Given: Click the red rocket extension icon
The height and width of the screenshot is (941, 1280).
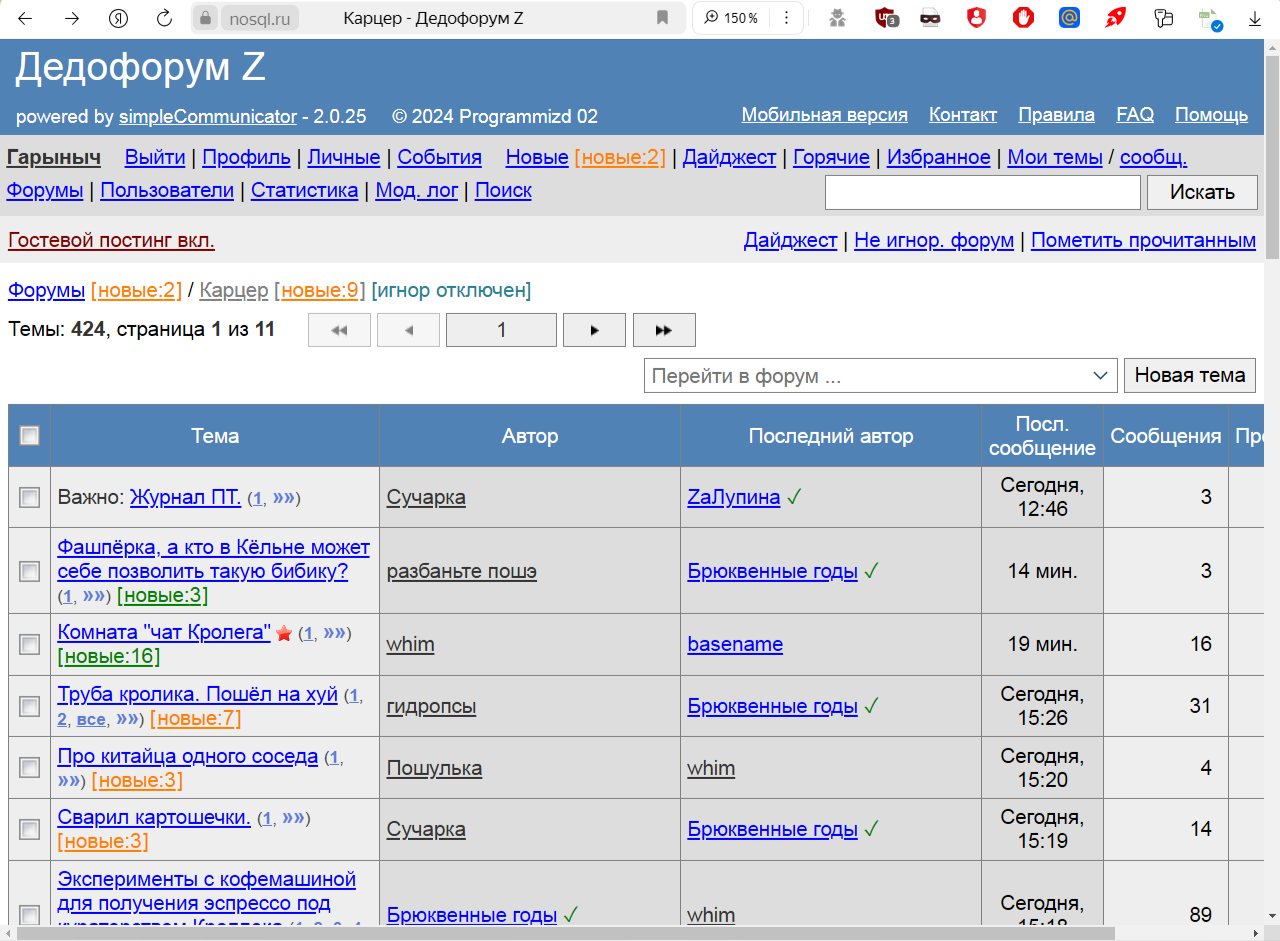Looking at the screenshot, I should (x=1116, y=18).
